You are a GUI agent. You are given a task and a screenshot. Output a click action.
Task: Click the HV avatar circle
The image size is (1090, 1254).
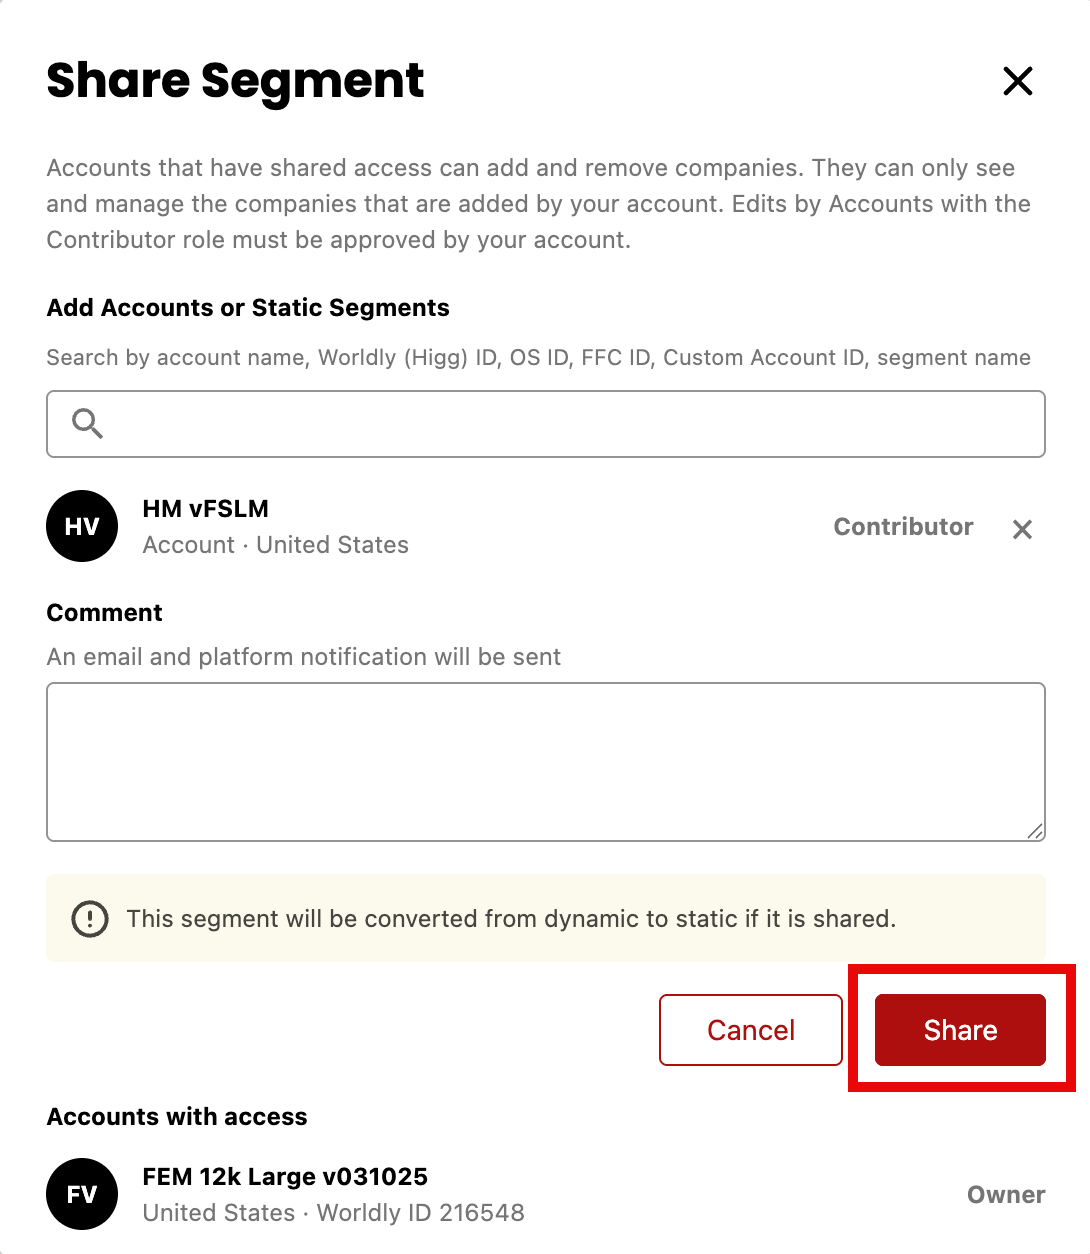click(x=82, y=526)
